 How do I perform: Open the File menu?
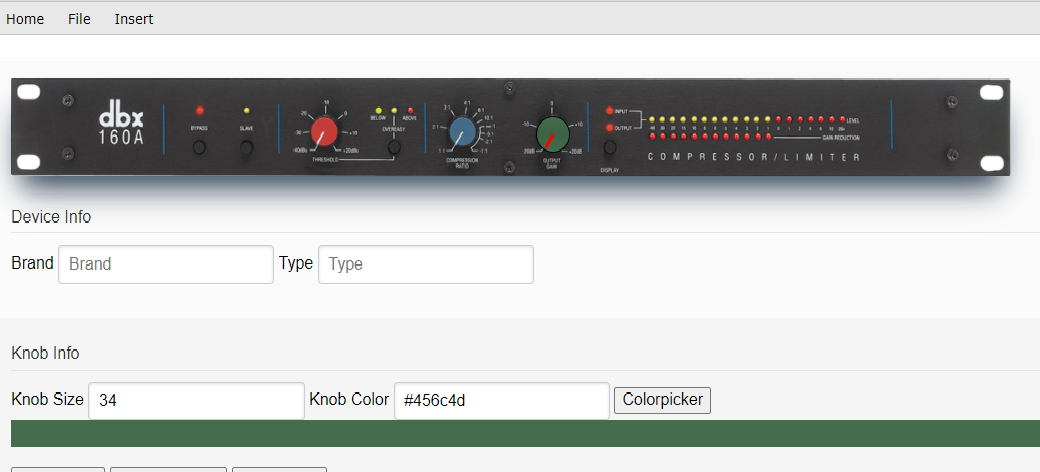pos(79,19)
